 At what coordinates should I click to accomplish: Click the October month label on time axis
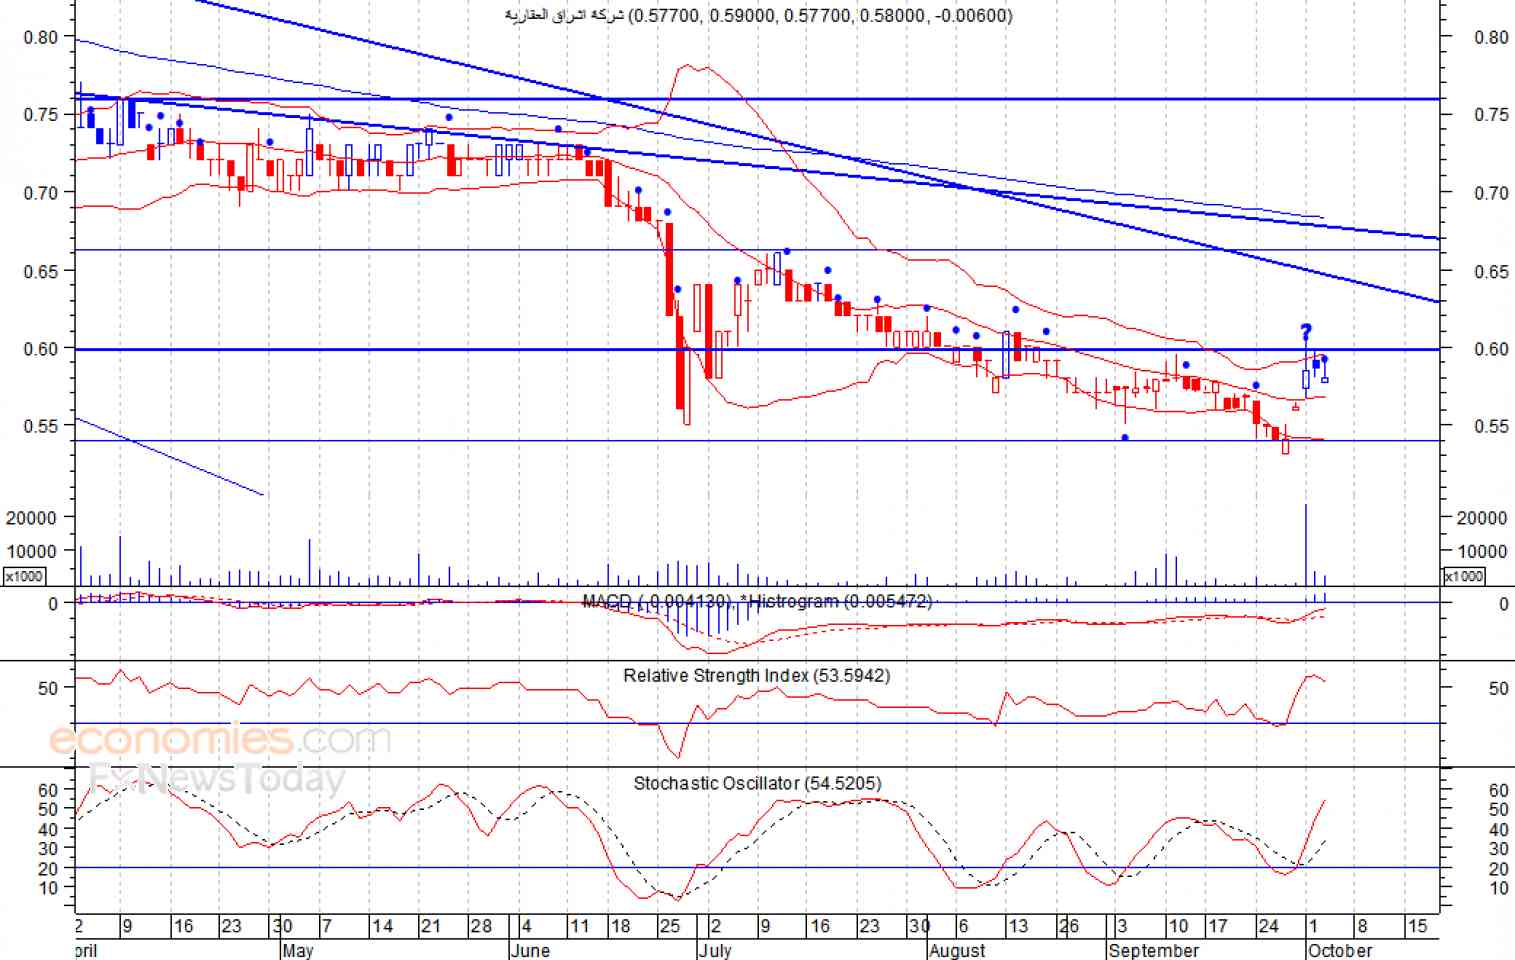1340,950
